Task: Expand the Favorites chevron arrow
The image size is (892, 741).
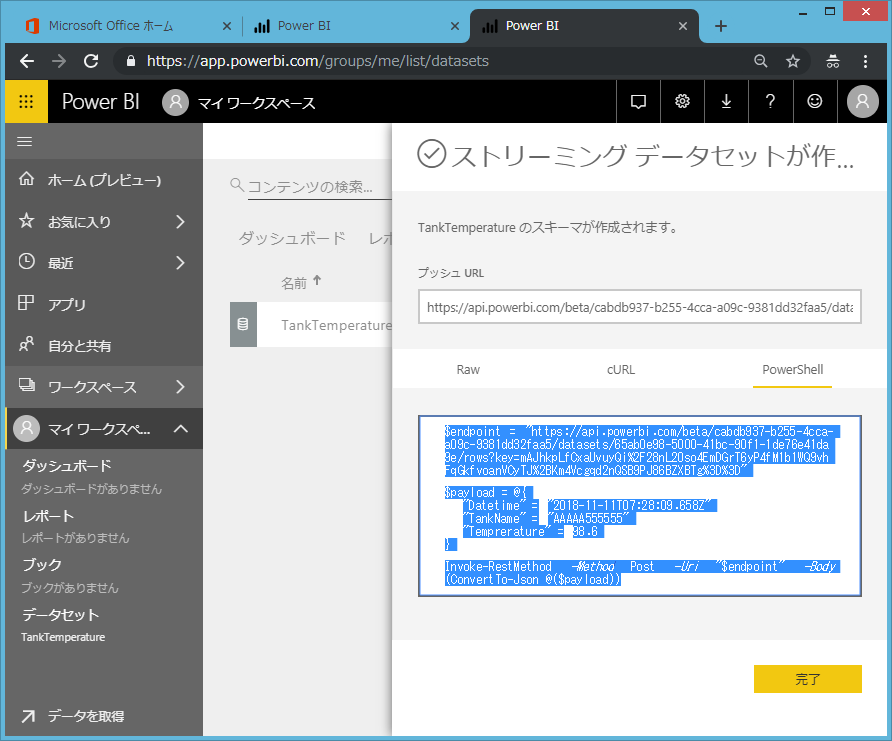Action: coord(180,222)
